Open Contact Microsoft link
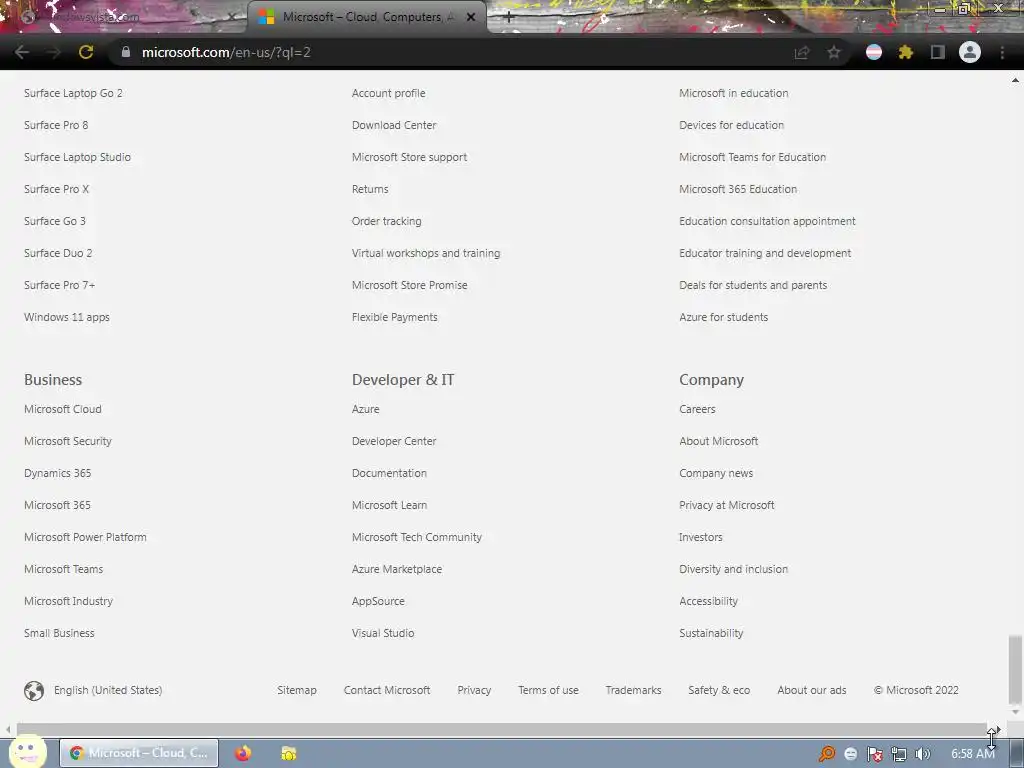 pos(387,690)
